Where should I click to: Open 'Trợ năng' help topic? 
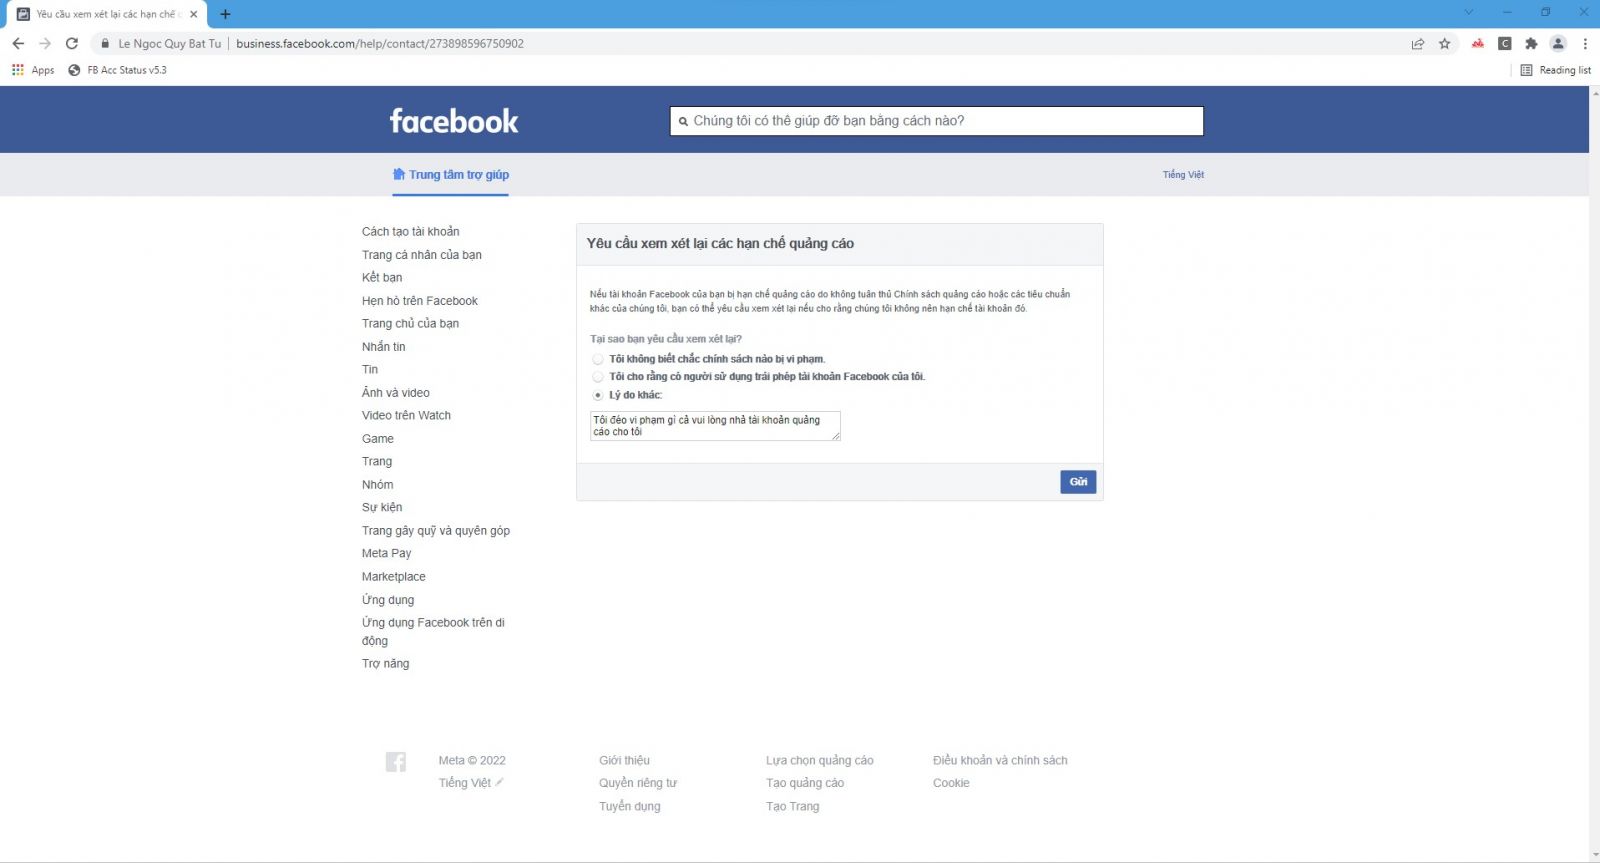tap(386, 664)
